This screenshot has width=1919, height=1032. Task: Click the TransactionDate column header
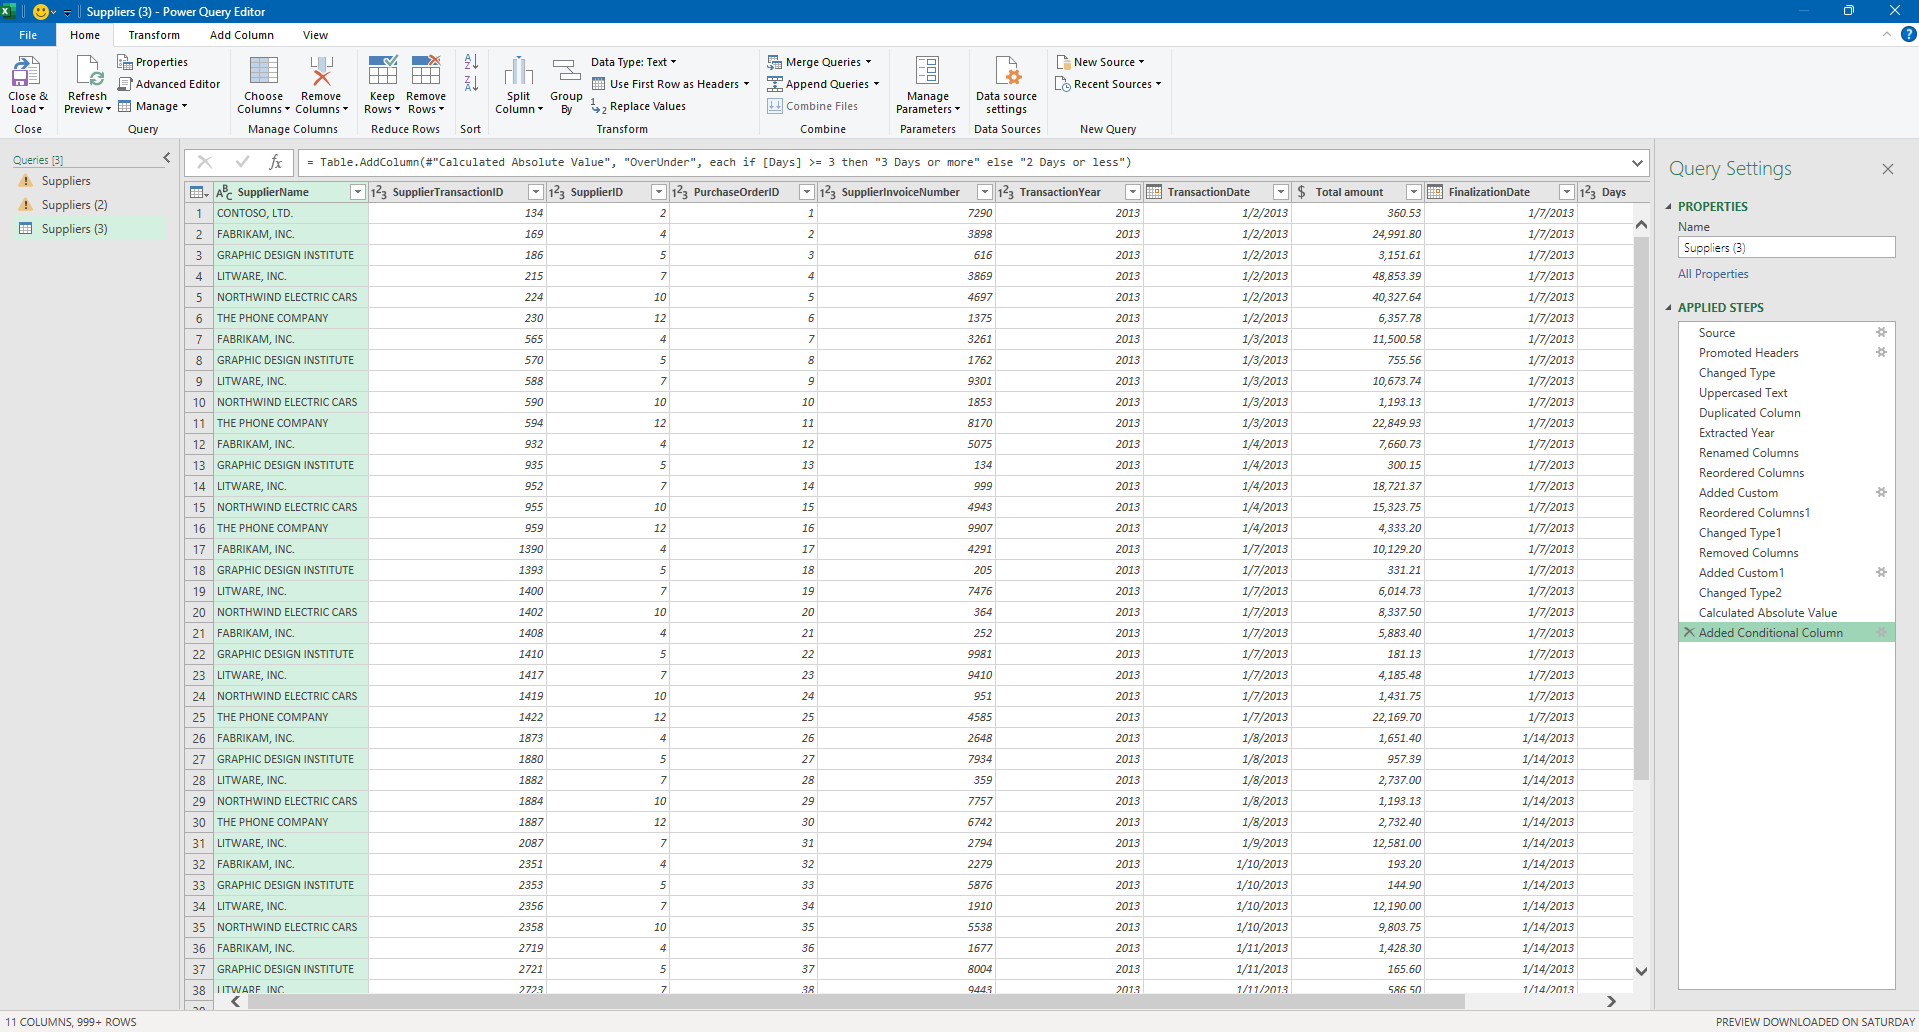coord(1217,192)
